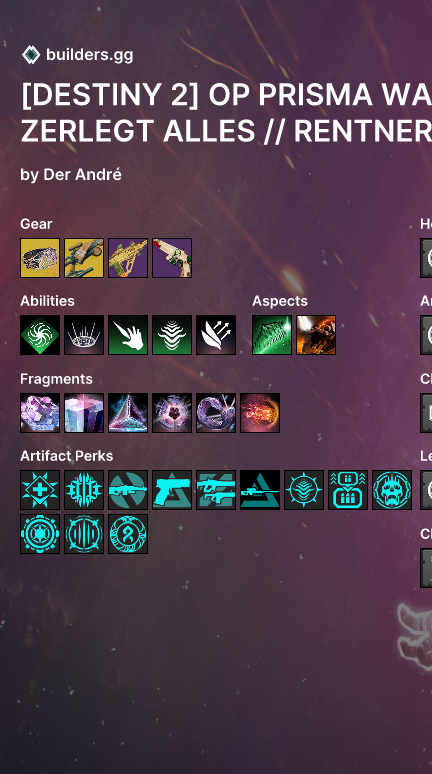
Task: Select the green spiral super ability icon
Action: coord(40,335)
